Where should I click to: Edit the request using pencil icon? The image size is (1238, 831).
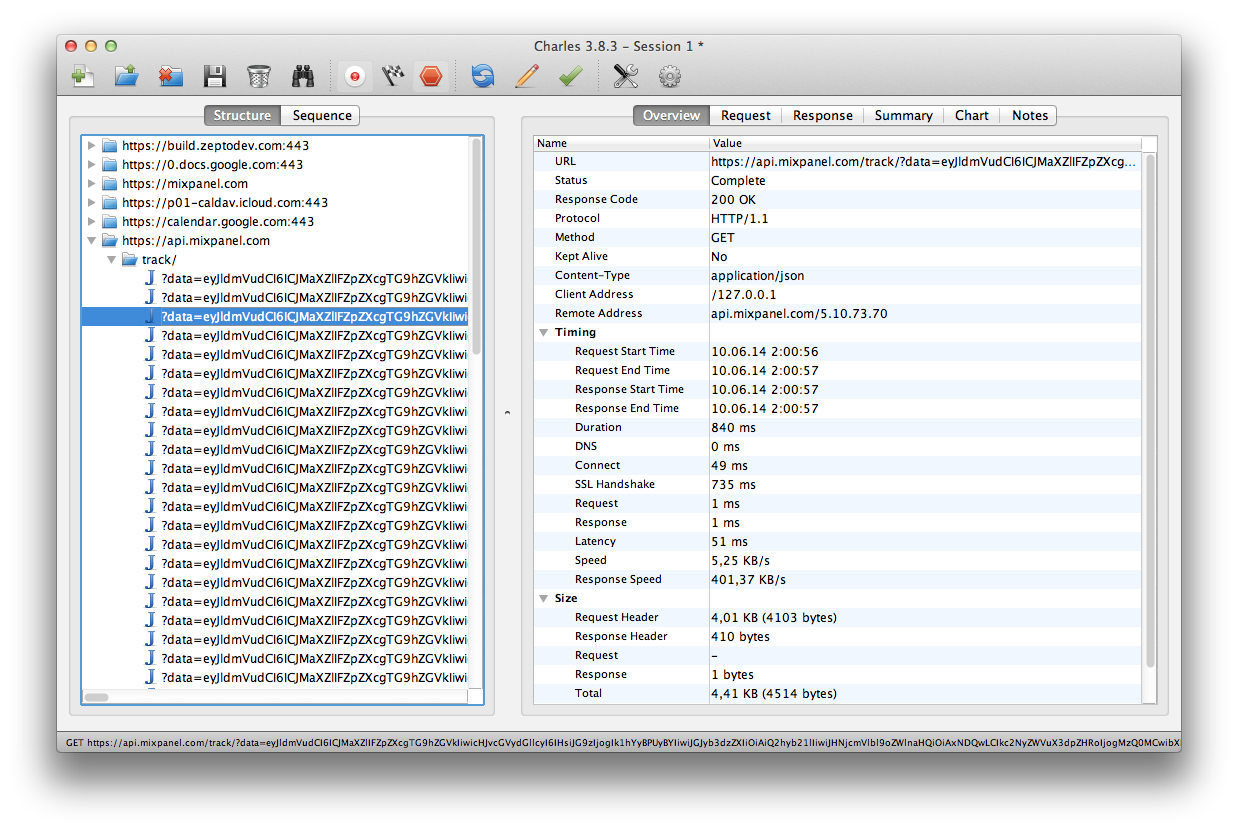pyautogui.click(x=527, y=76)
